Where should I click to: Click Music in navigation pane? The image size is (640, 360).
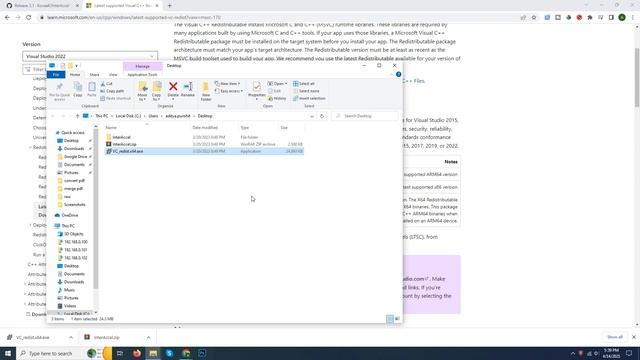pyautogui.click(x=69, y=290)
